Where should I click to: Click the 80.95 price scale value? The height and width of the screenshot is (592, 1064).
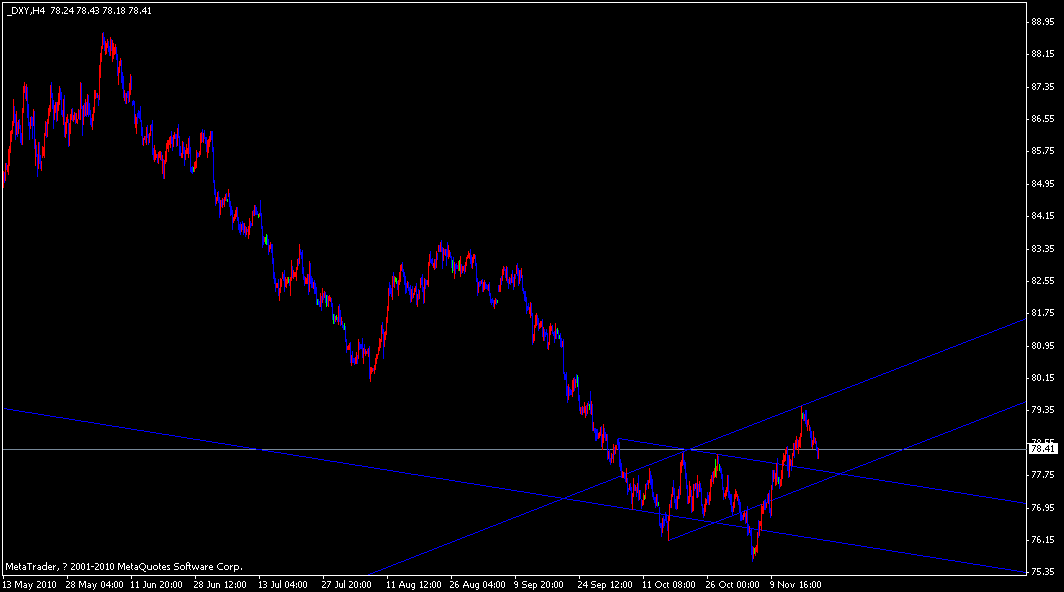point(1043,346)
